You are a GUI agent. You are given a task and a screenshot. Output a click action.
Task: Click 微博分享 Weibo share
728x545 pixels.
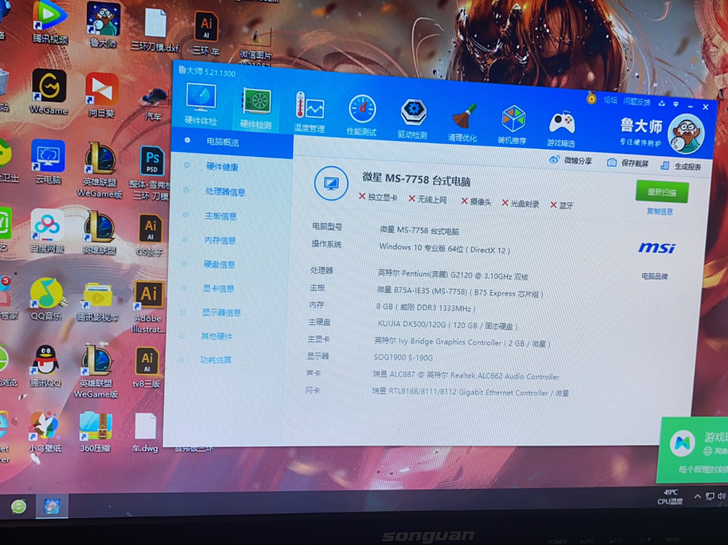[x=571, y=160]
